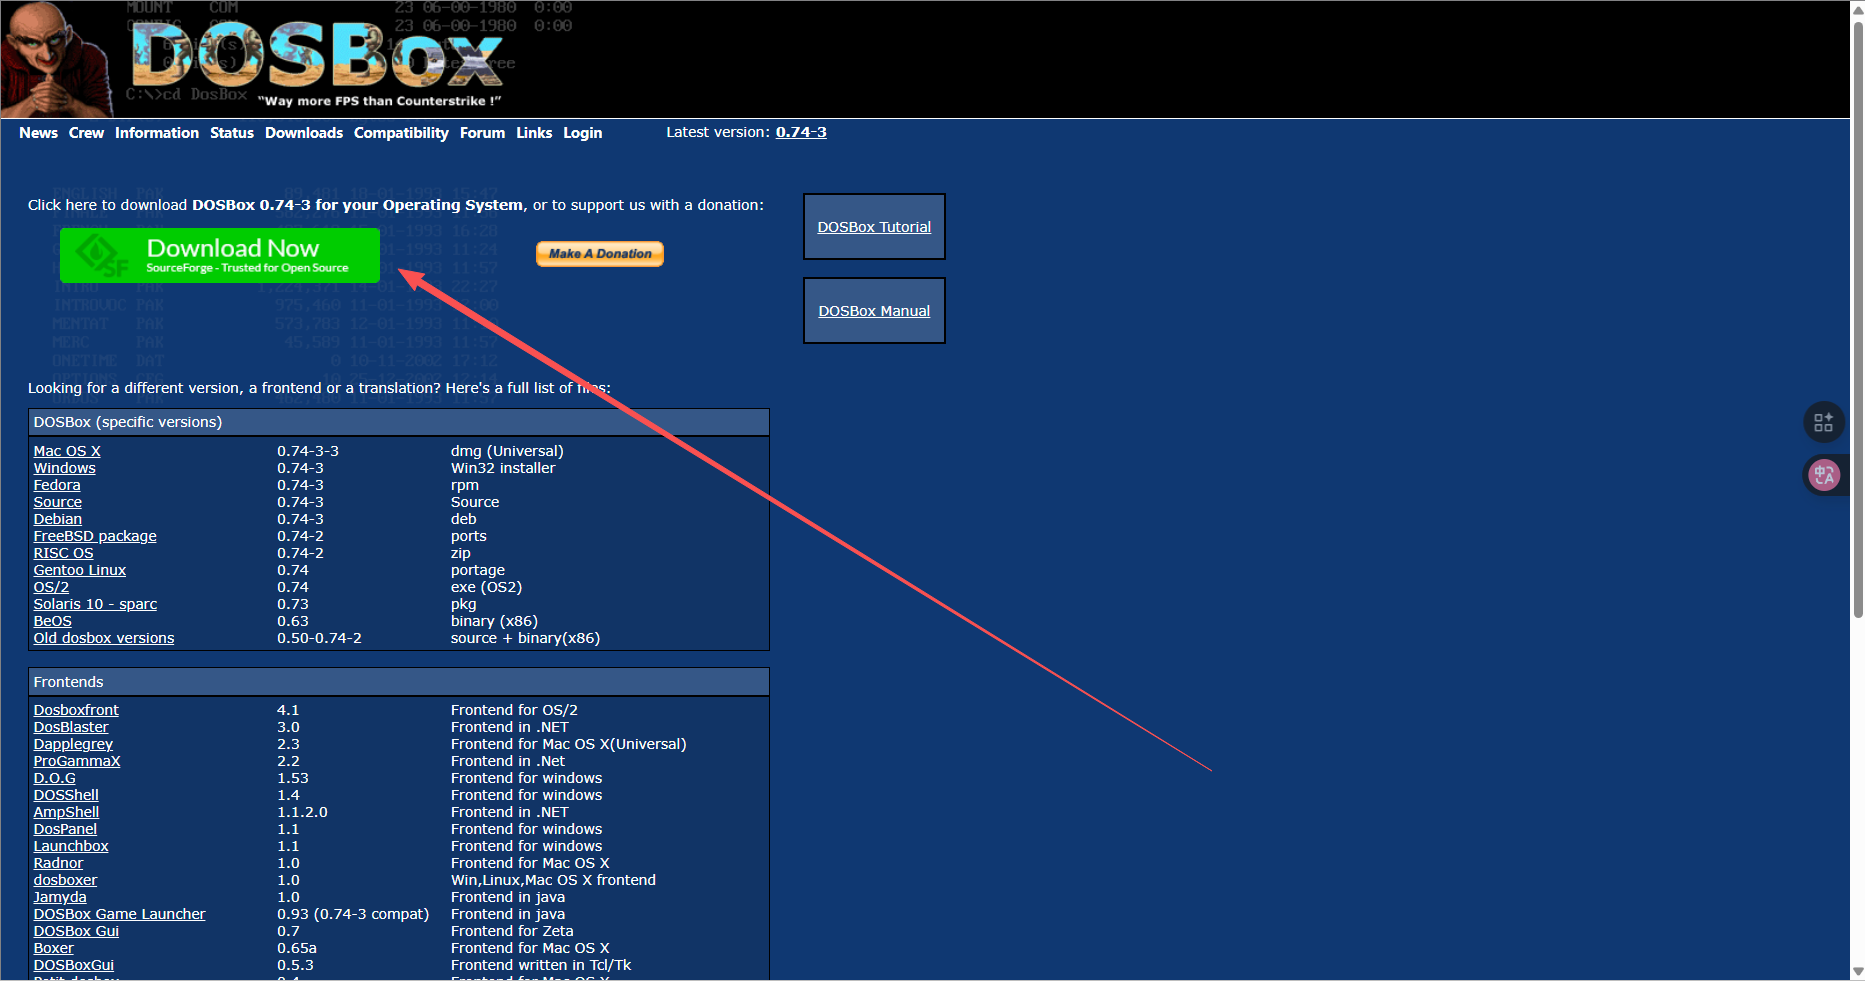The image size is (1865, 981).
Task: Go to the Compatibility page
Action: [x=401, y=133]
